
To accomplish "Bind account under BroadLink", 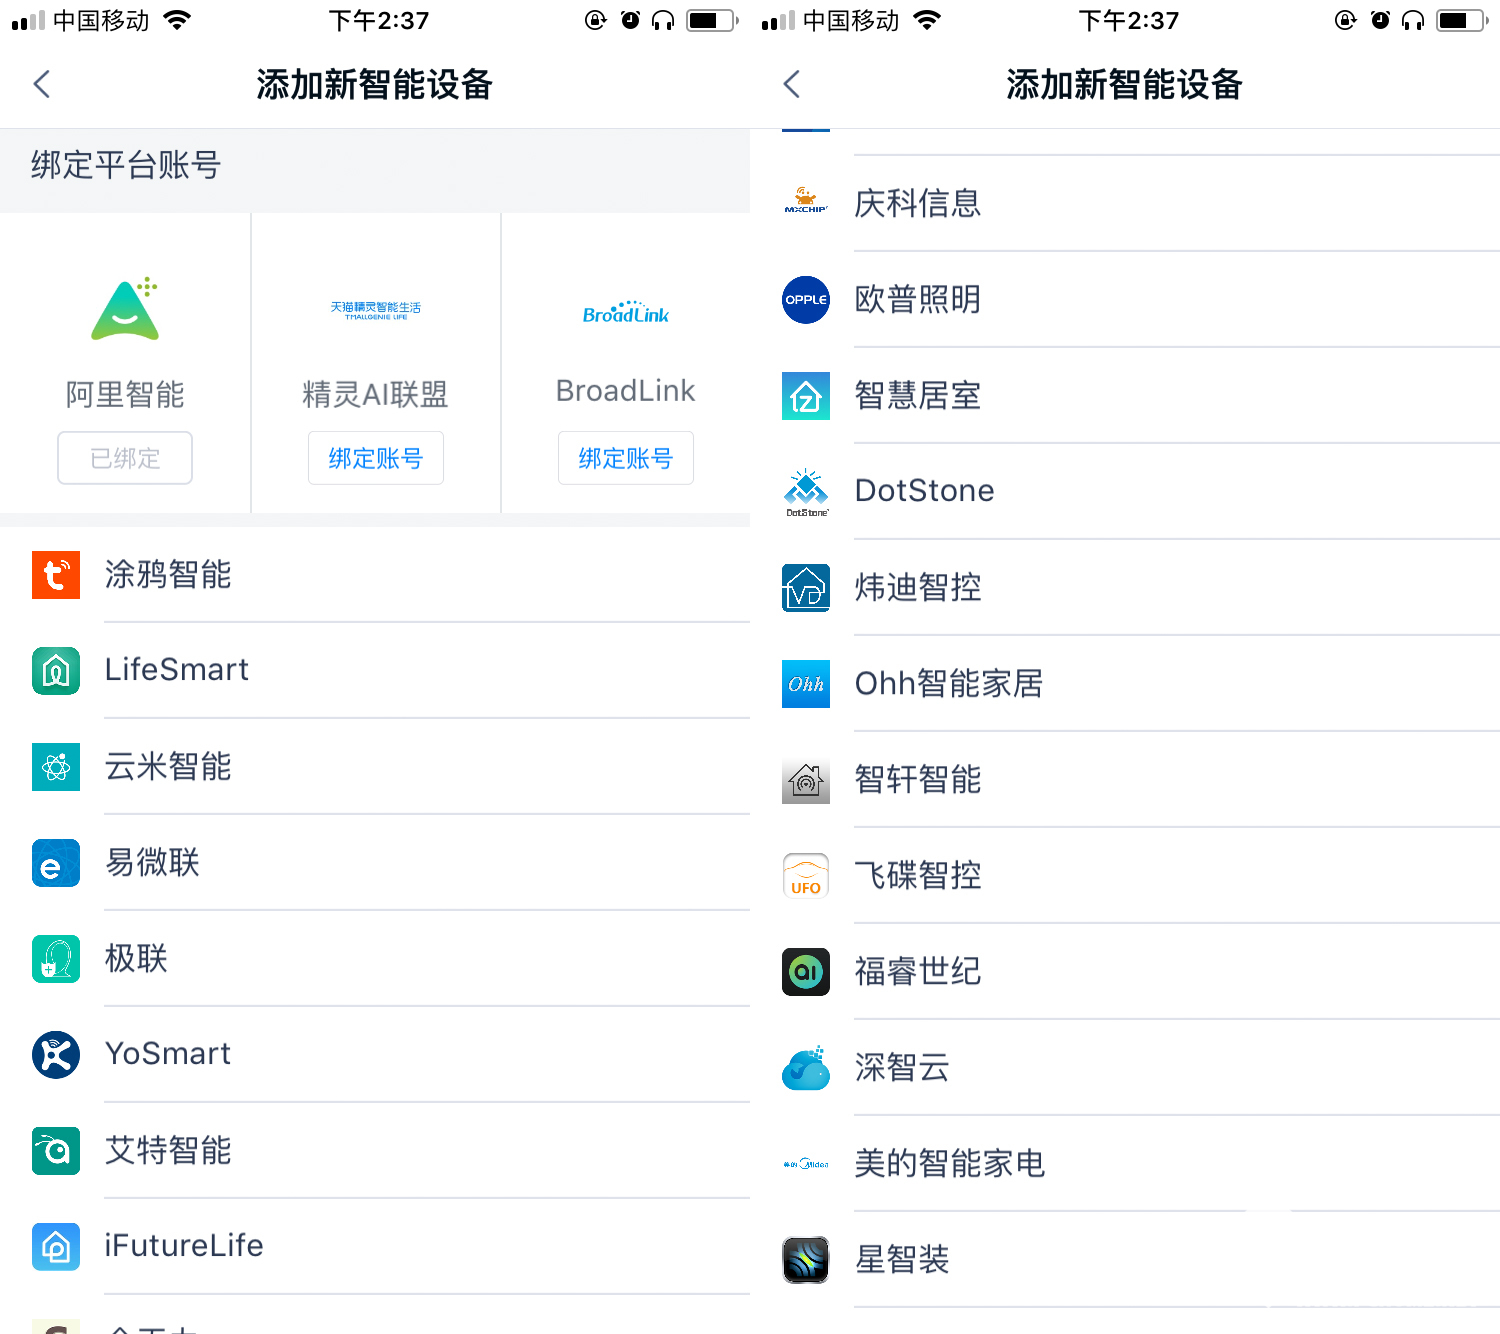I will [x=626, y=458].
